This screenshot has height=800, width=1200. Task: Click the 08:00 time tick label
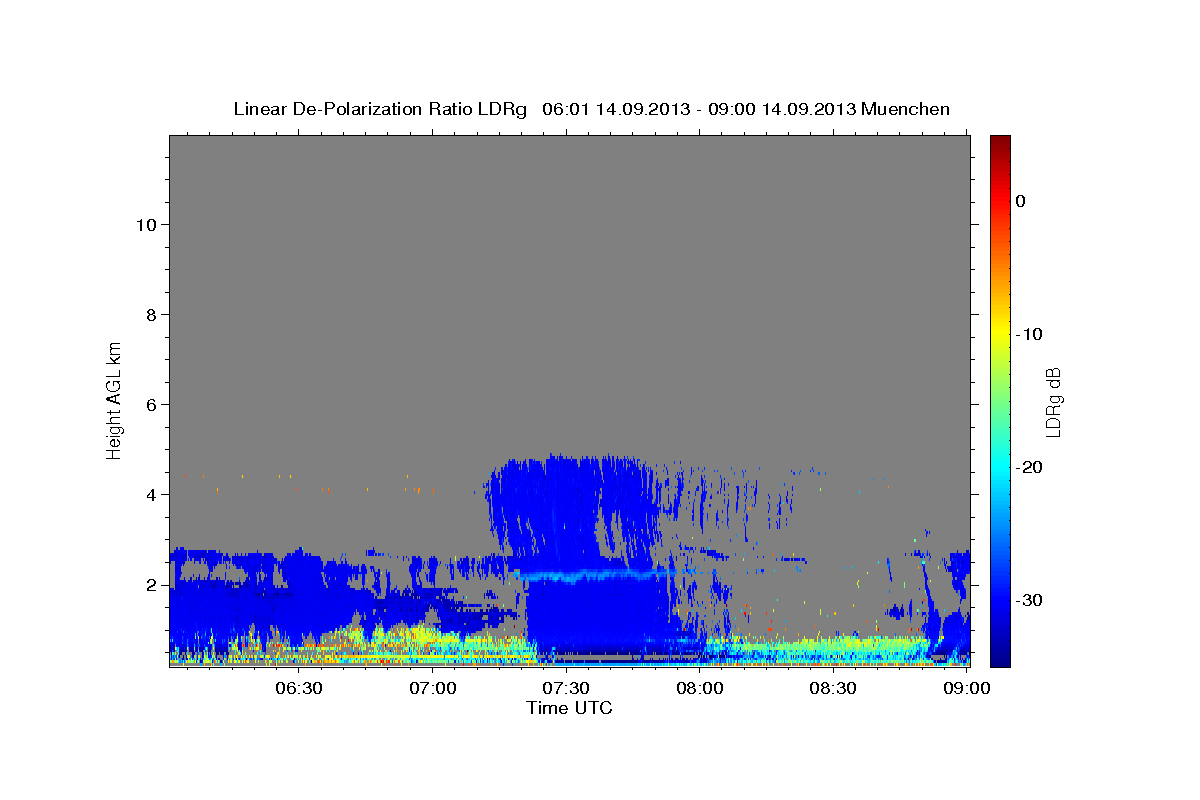[700, 688]
